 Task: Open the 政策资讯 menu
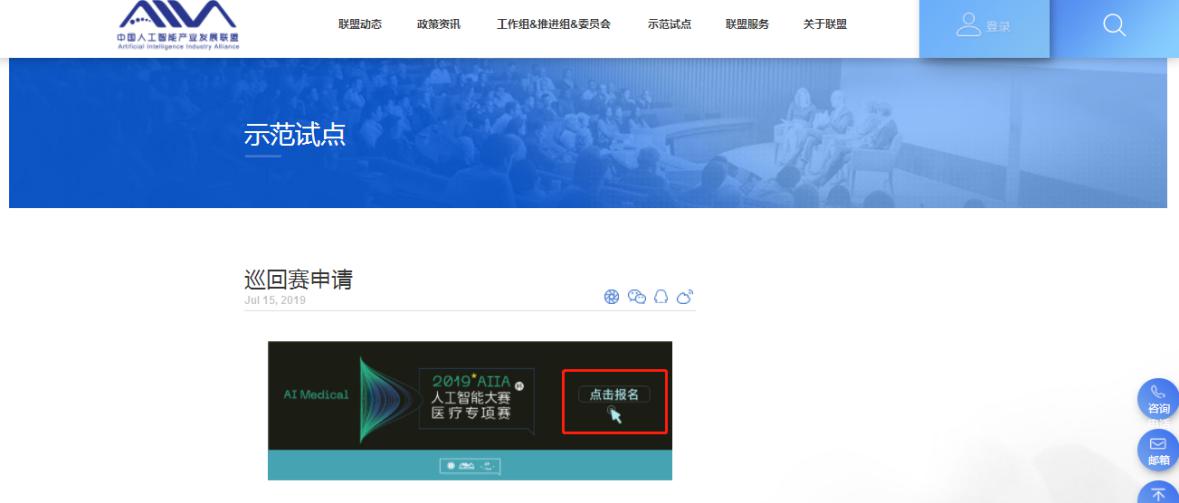tap(438, 24)
